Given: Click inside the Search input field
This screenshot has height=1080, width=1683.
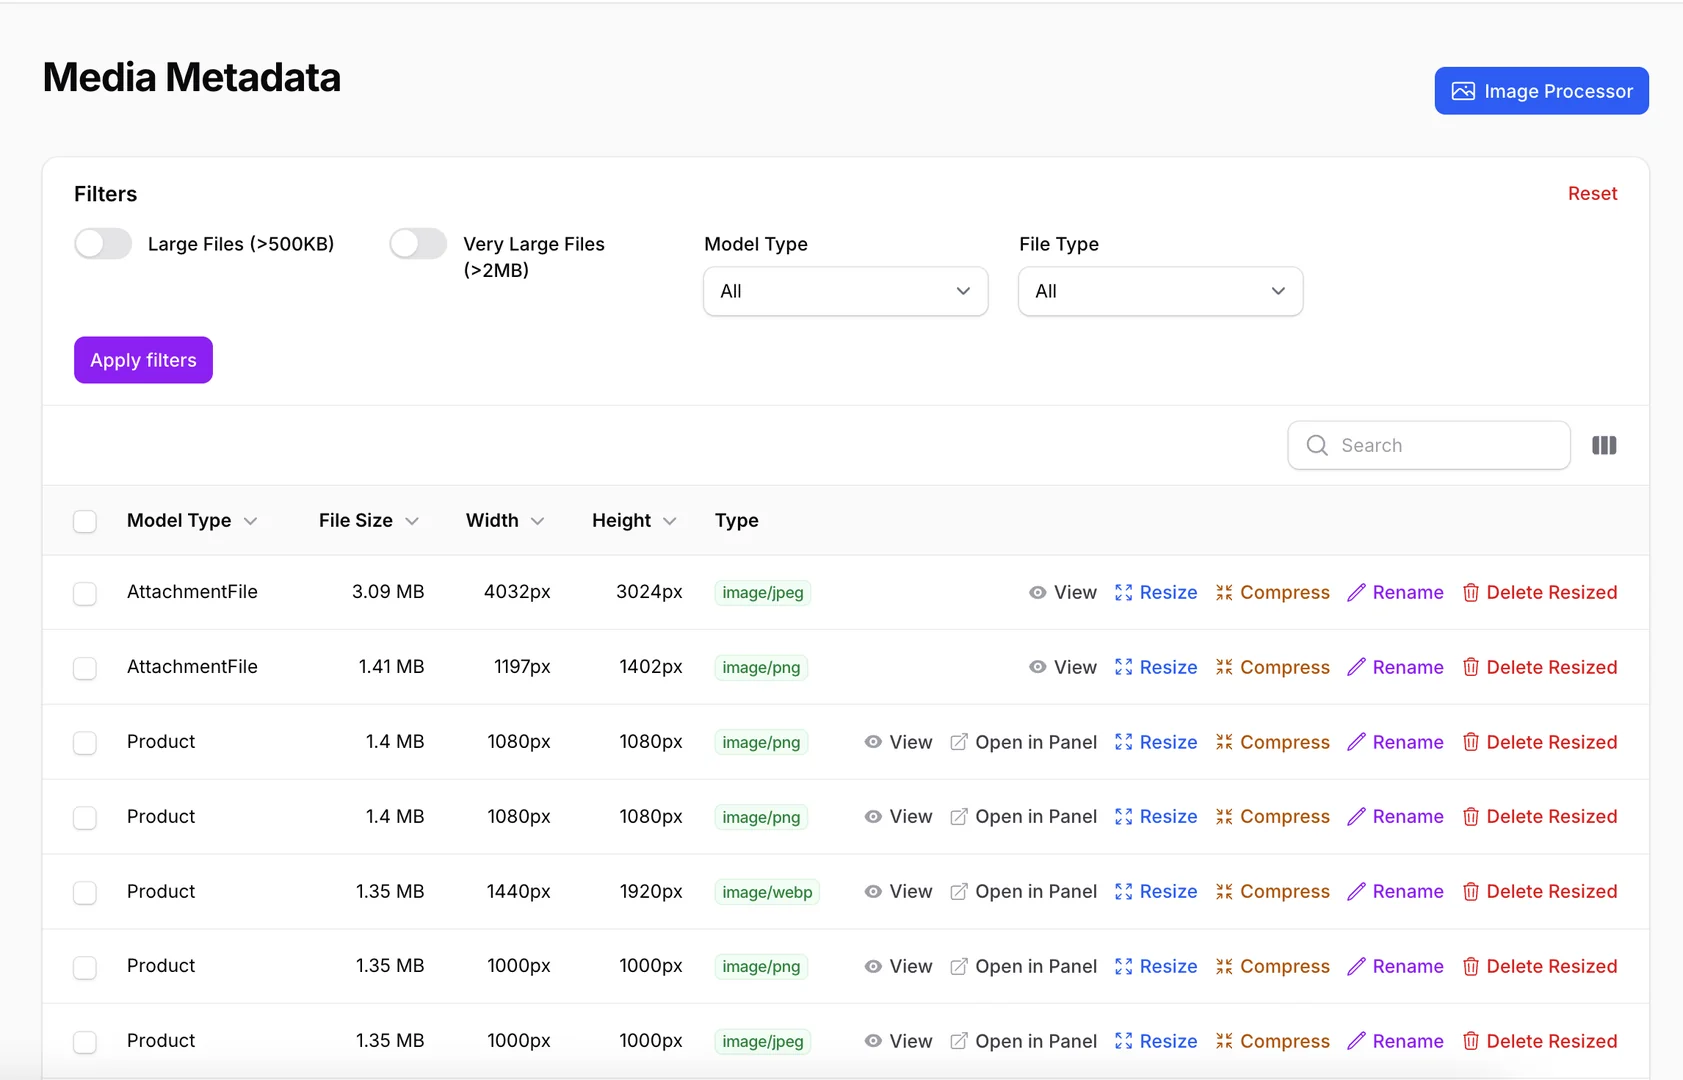Looking at the screenshot, I should tap(1430, 445).
